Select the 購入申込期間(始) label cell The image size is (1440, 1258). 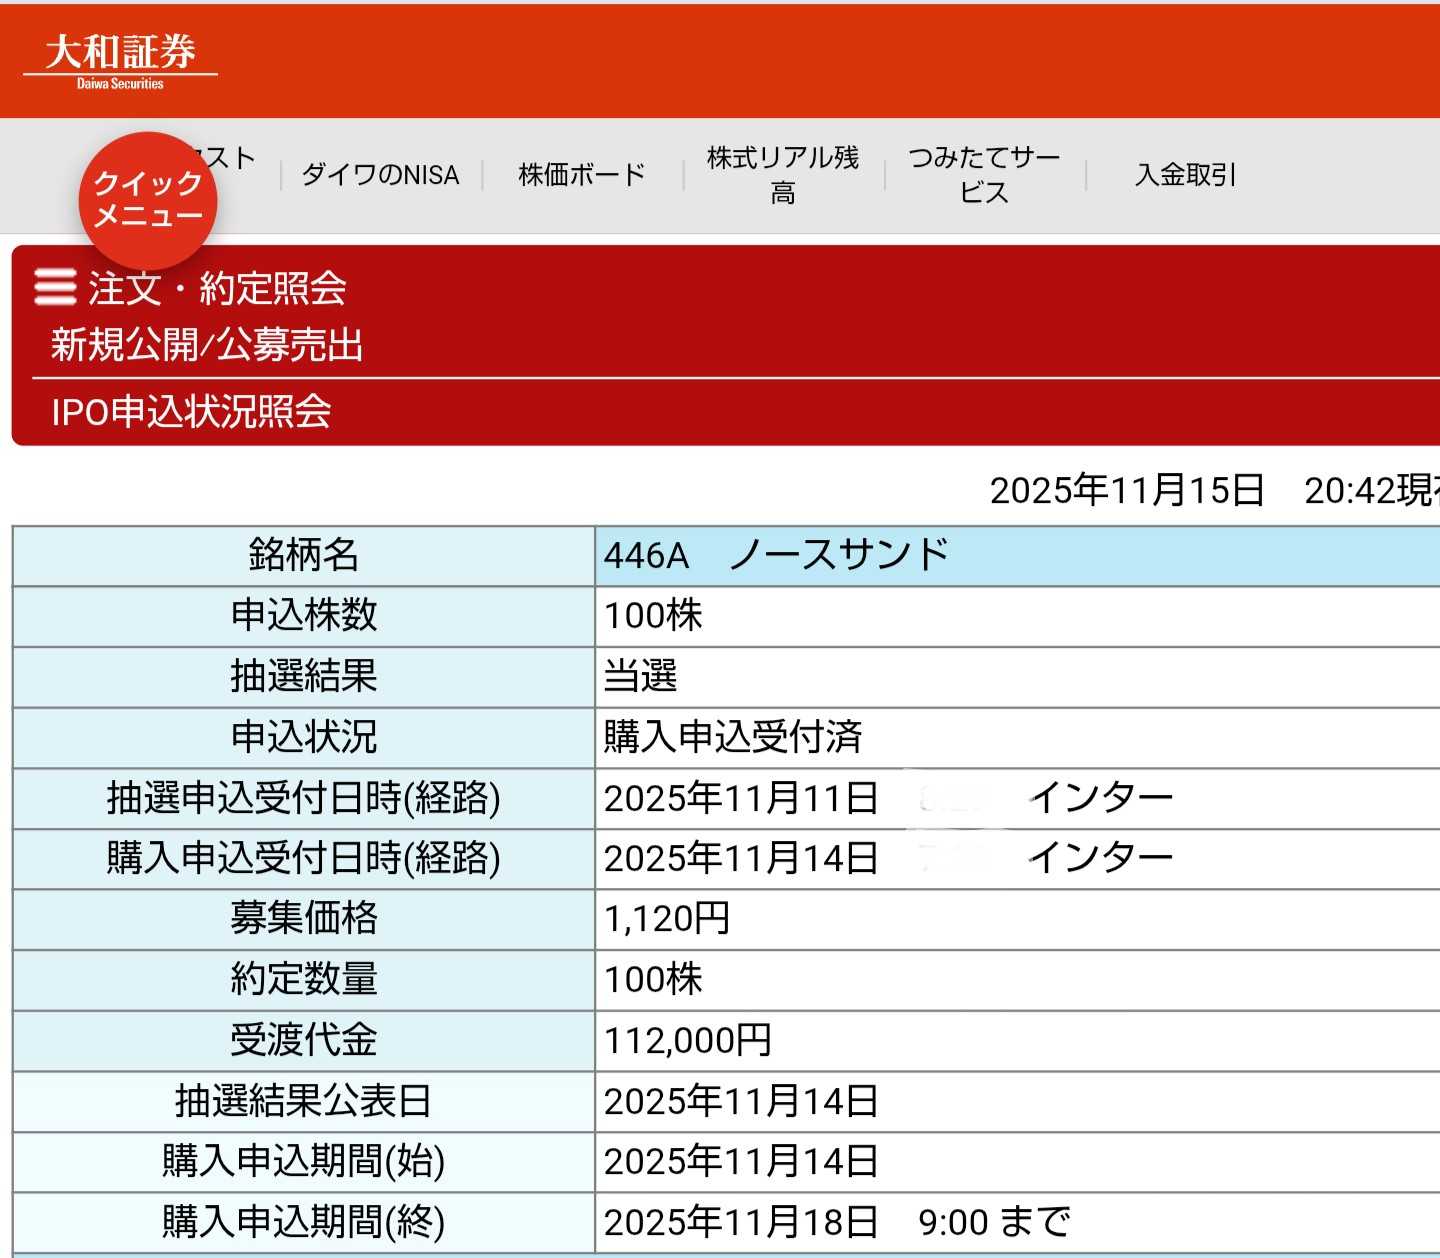pyautogui.click(x=304, y=1161)
